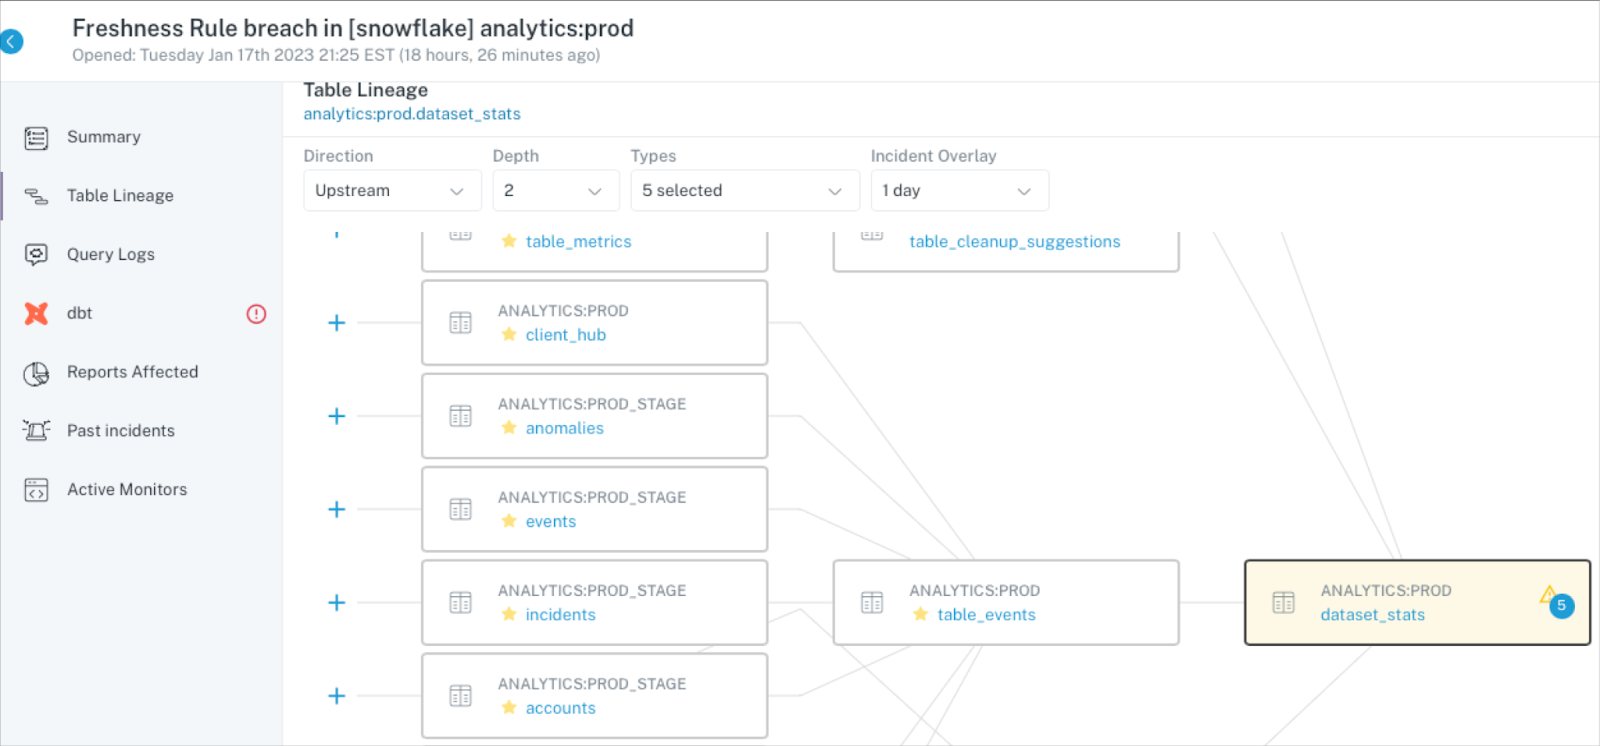Expand upstream of events with plus
Screen dimensions: 1600x746
point(337,509)
